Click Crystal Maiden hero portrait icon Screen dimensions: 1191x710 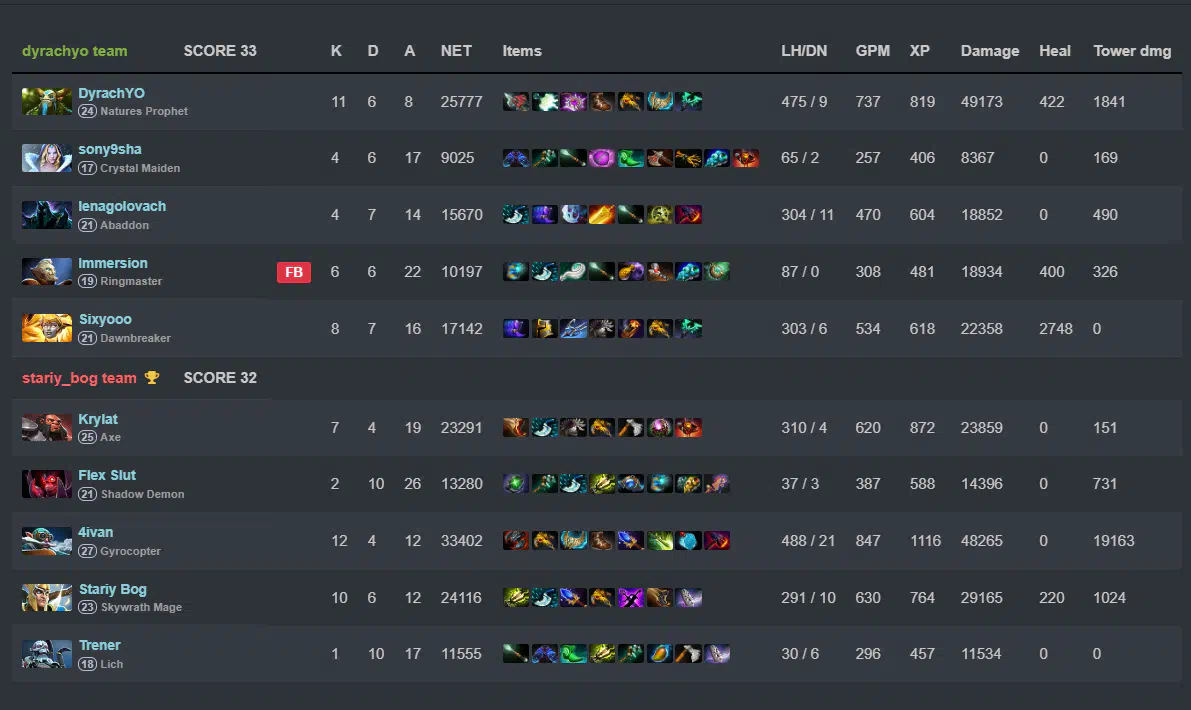tap(46, 158)
